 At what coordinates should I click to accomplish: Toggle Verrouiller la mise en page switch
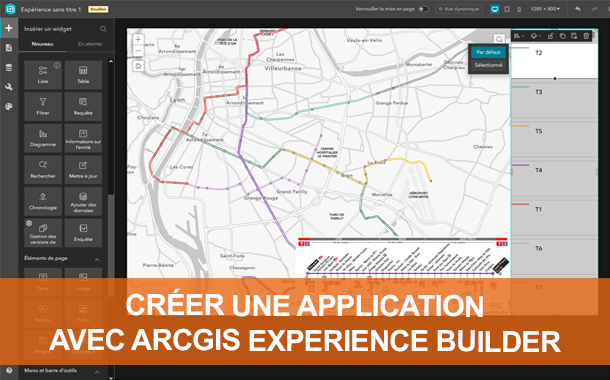[x=423, y=9]
